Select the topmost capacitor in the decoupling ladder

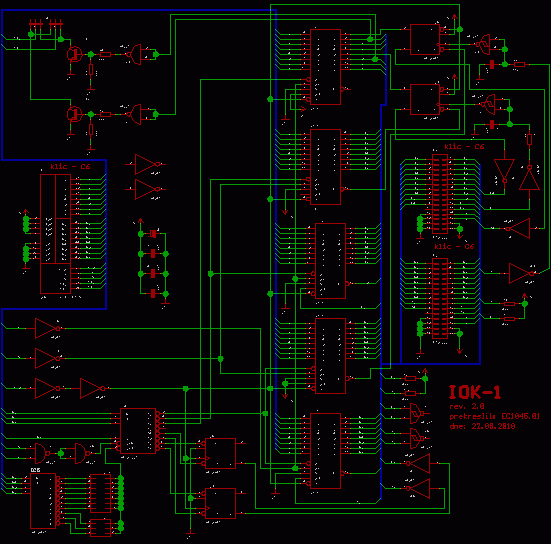[153, 234]
